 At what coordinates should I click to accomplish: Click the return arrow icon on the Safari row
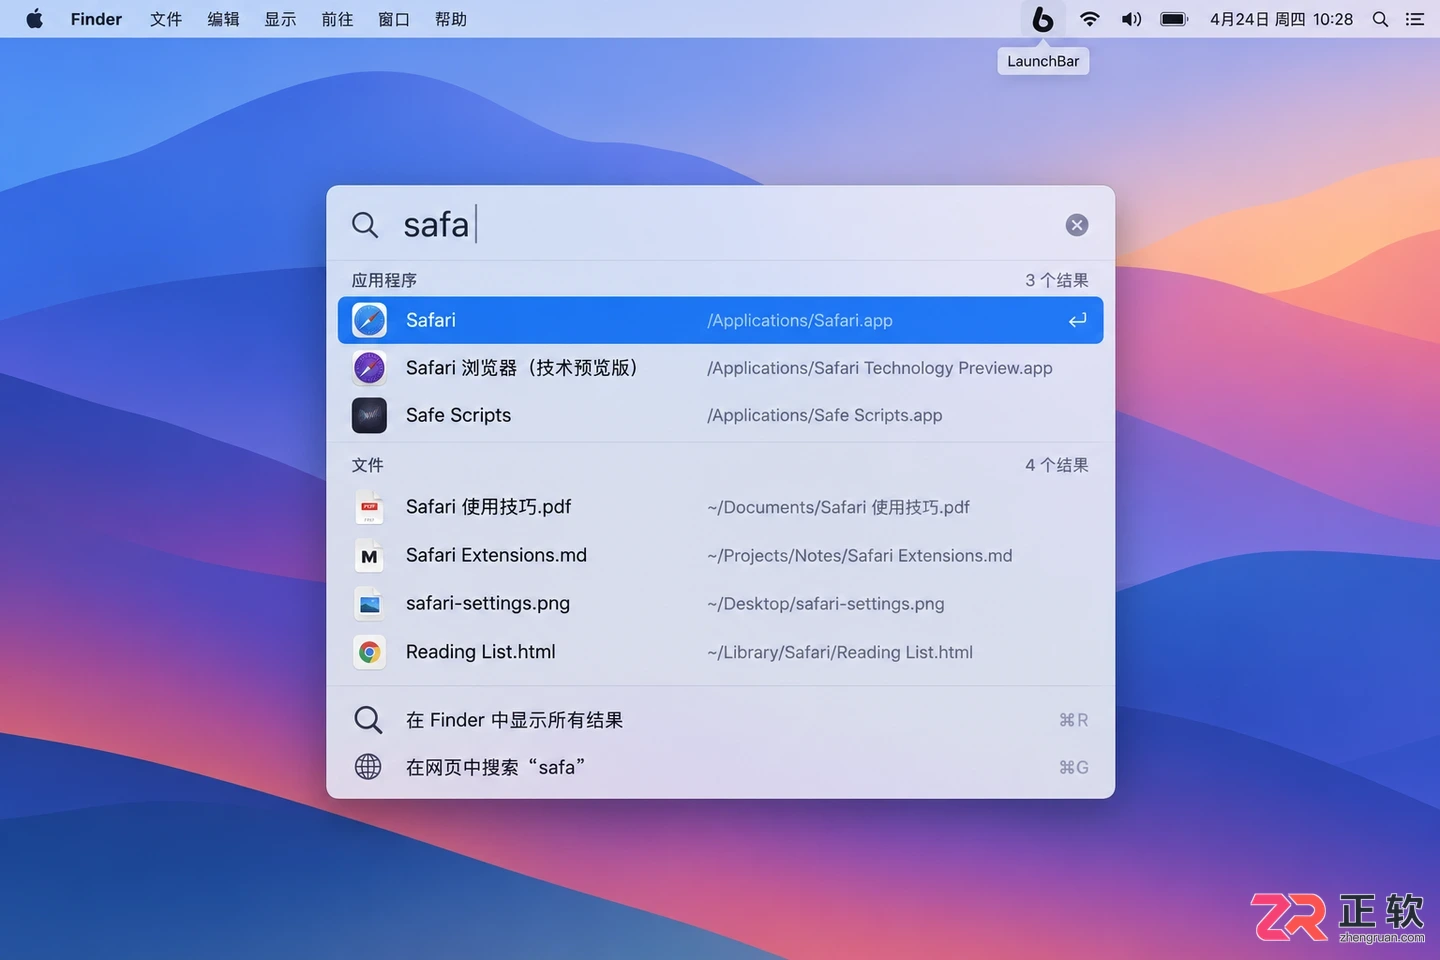pyautogui.click(x=1077, y=320)
